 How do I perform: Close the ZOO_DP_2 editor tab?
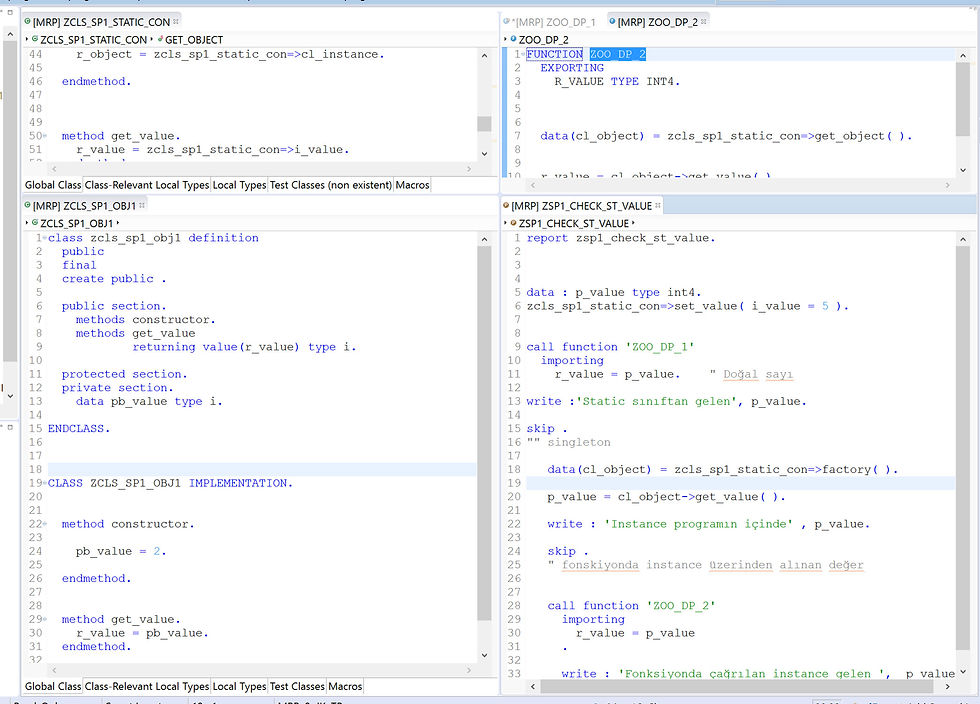coord(704,22)
